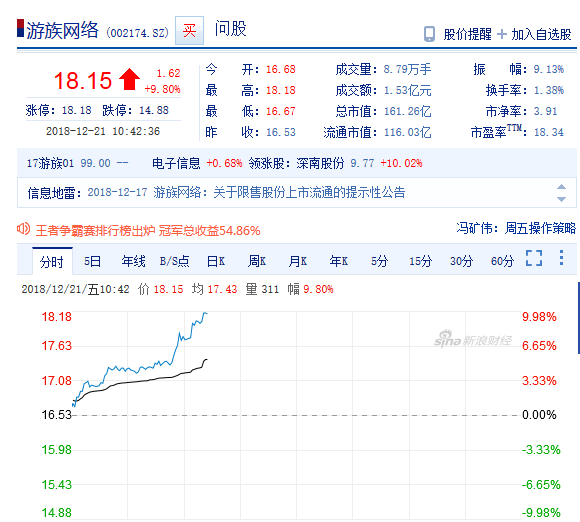Switch to the 年K chart tab
Screen dimensions: 580x522
click(339, 262)
